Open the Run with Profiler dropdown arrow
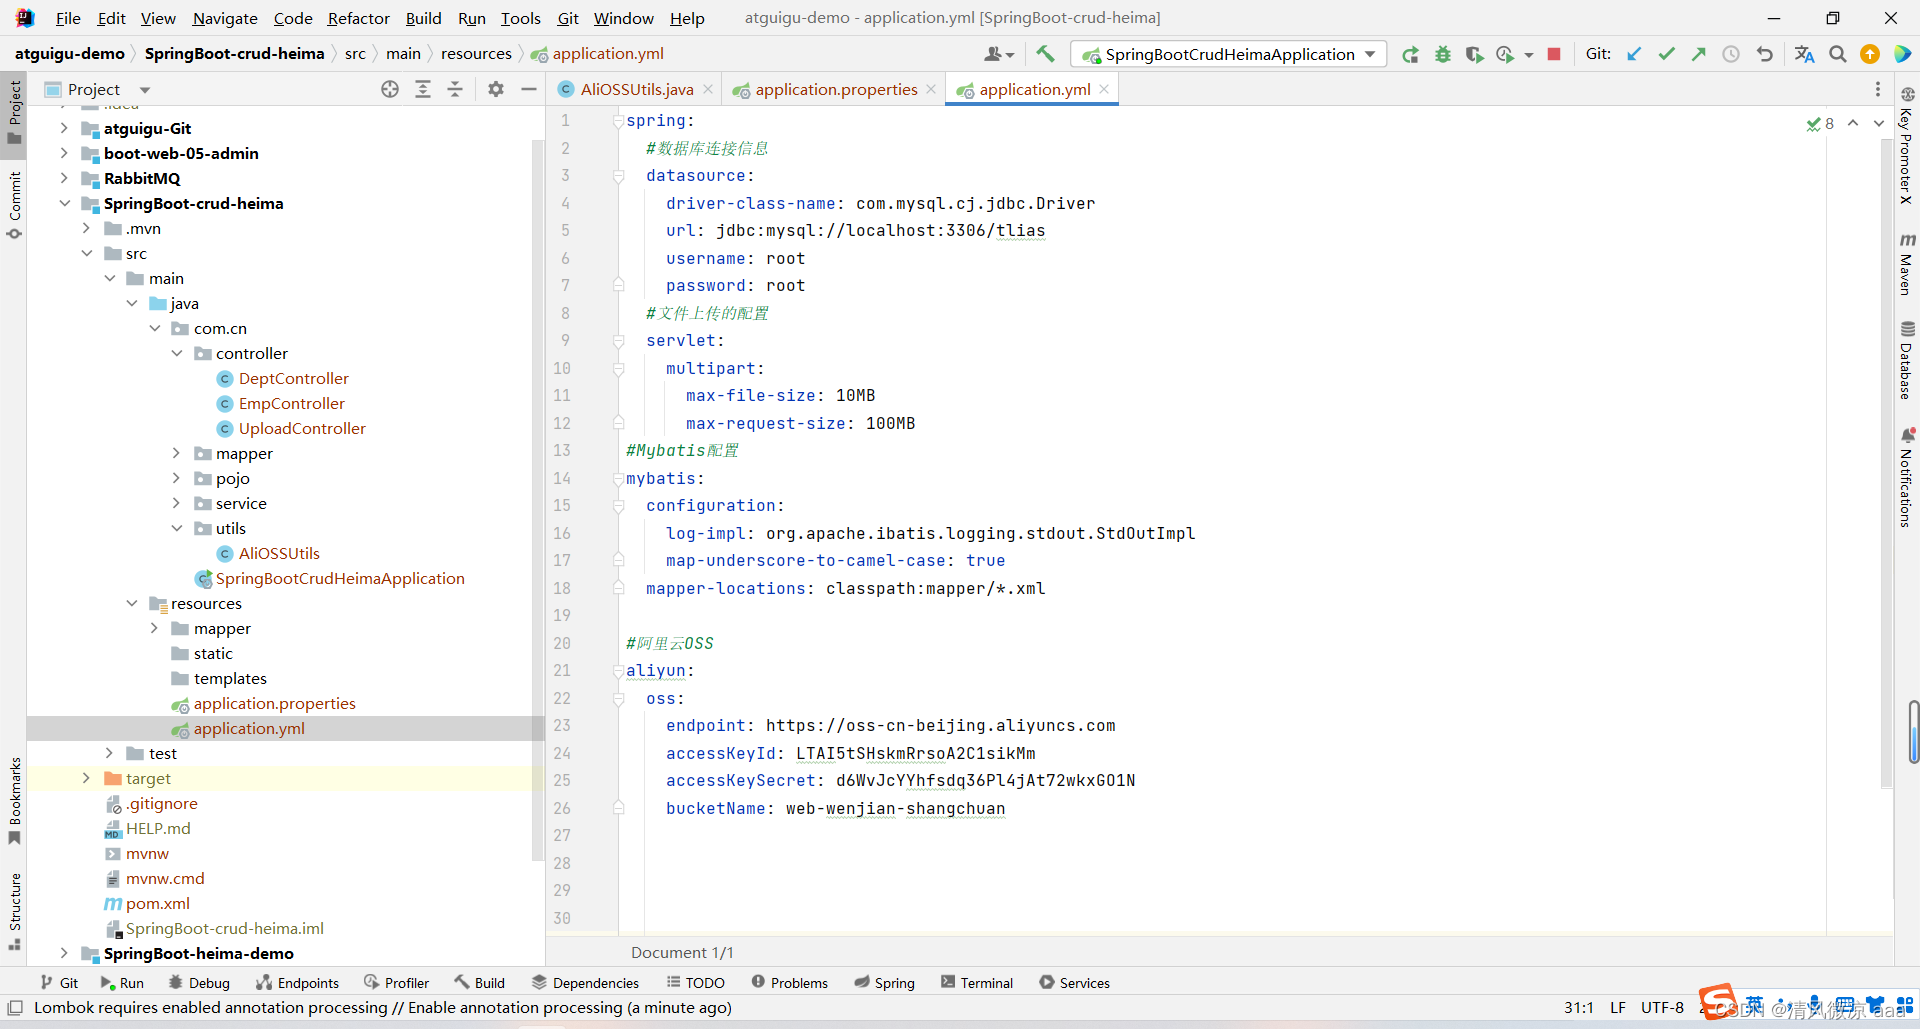Screen dimensions: 1920x1029 coord(1529,55)
